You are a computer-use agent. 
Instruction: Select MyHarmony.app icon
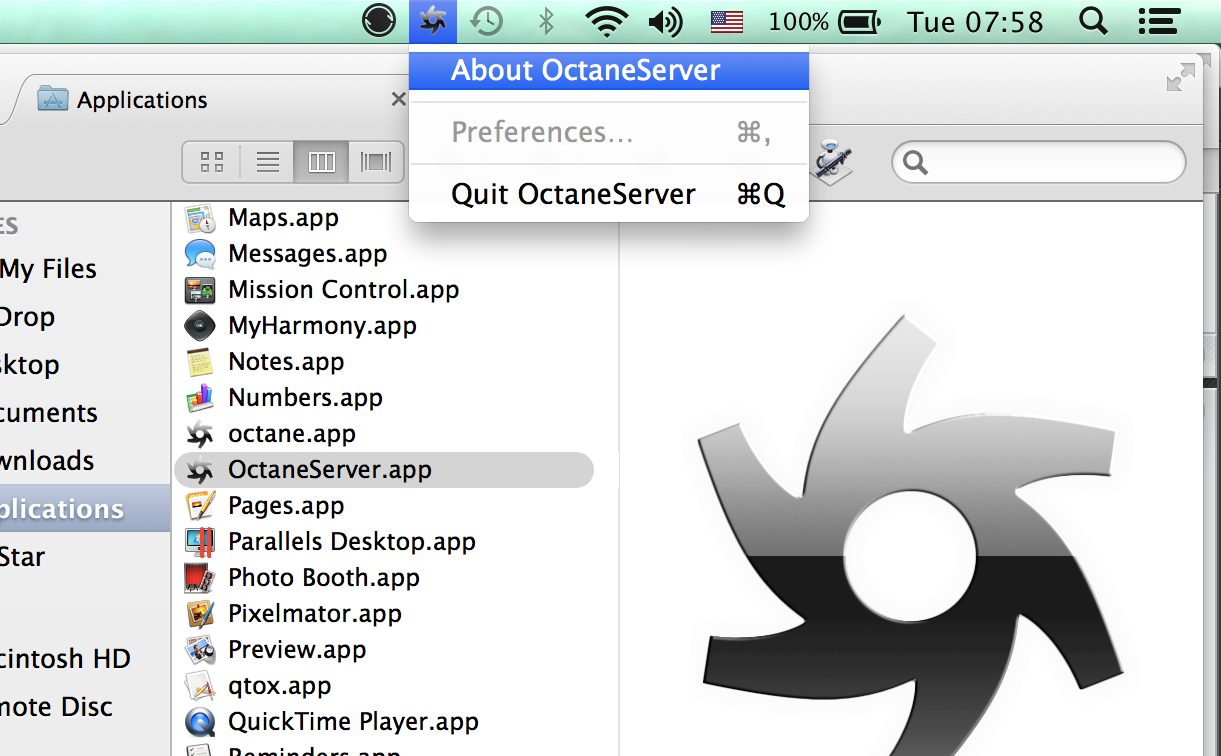coord(200,326)
